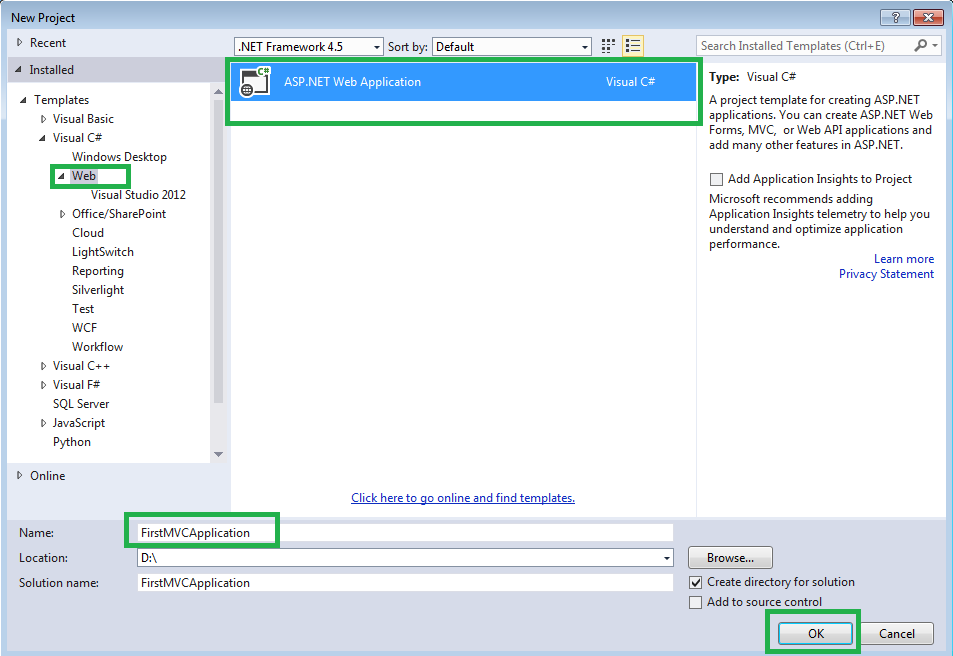Screen dimensions: 953x656
Task: Open the search options dropdown arrow
Action: pyautogui.click(x=935, y=46)
